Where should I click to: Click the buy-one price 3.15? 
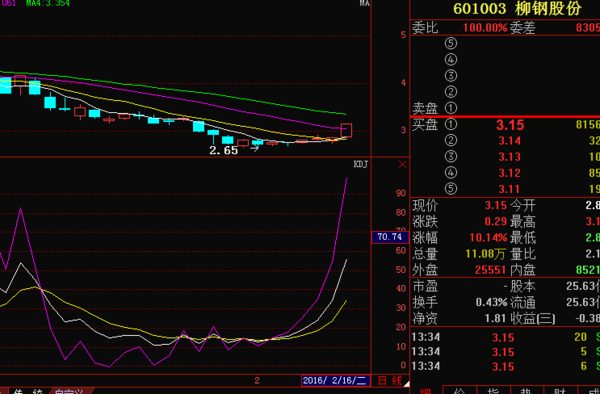pos(510,125)
